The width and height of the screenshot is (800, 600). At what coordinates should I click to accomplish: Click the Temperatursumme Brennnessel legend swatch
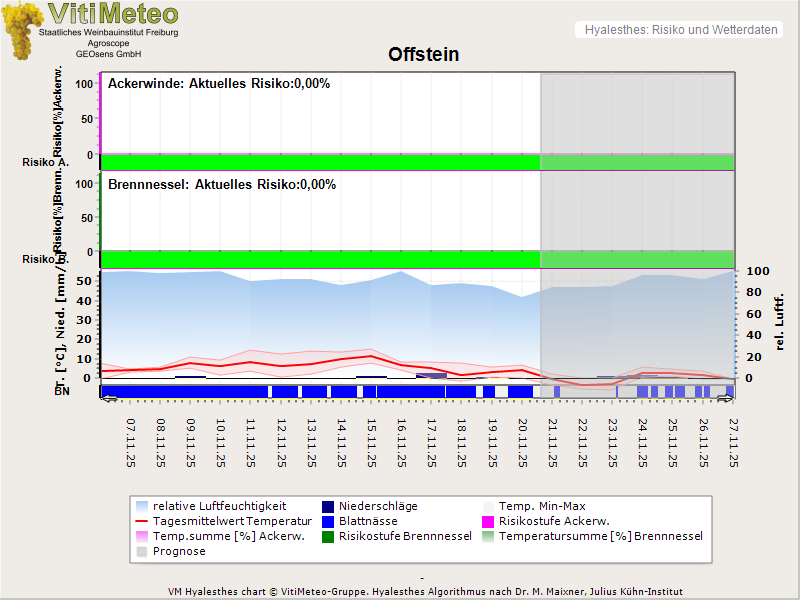pos(489,536)
